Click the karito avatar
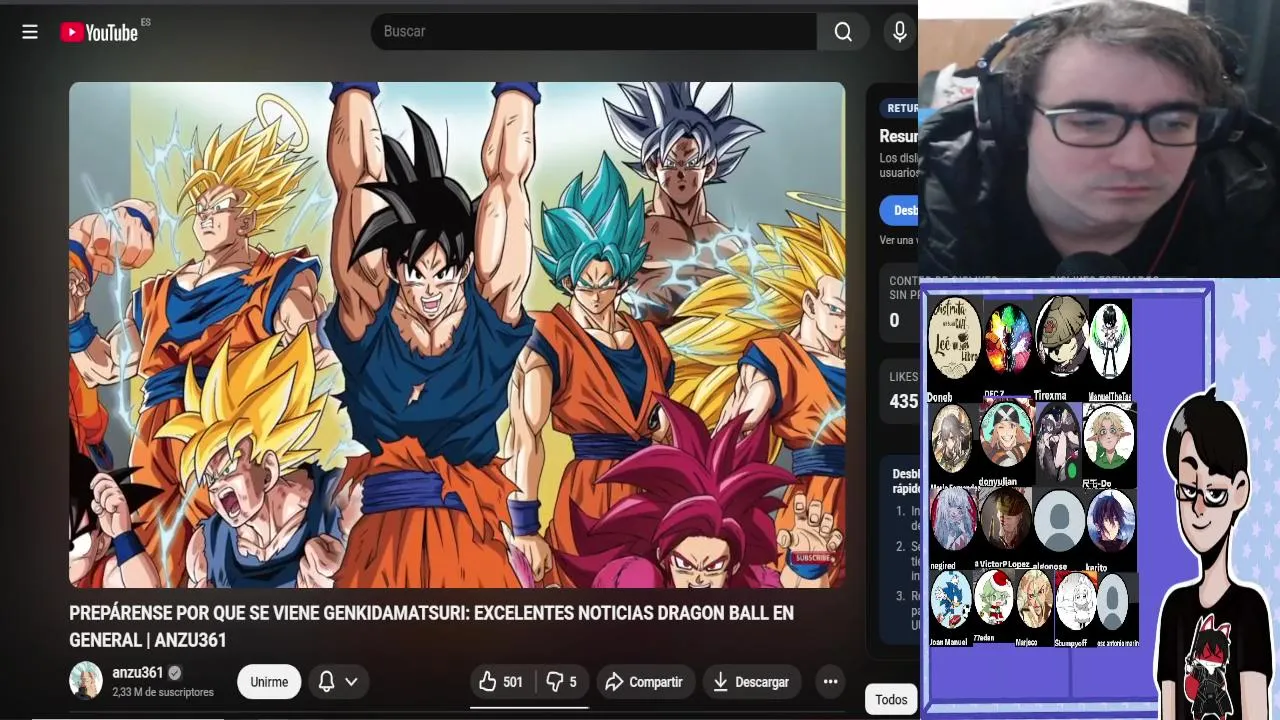The image size is (1280, 720). pyautogui.click(x=1110, y=520)
